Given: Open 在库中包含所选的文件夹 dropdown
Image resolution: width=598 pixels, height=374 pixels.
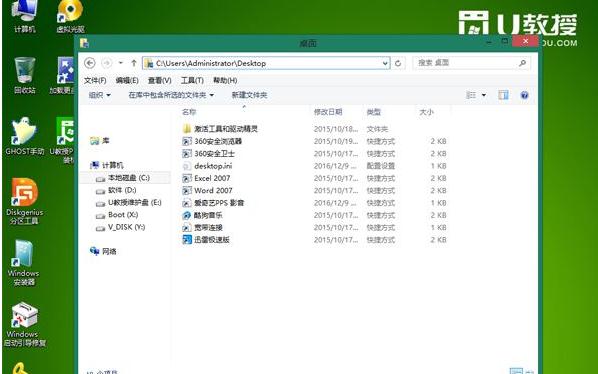Looking at the screenshot, I should click(171, 95).
